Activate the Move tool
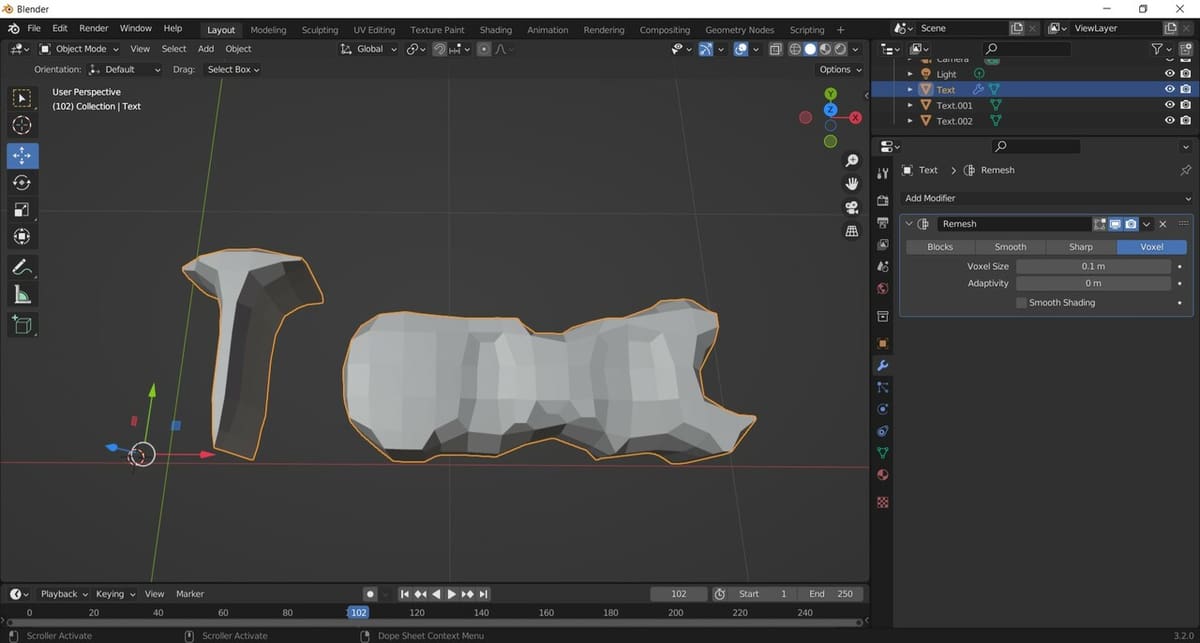Screen dimensions: 1200x643 click(x=22, y=156)
